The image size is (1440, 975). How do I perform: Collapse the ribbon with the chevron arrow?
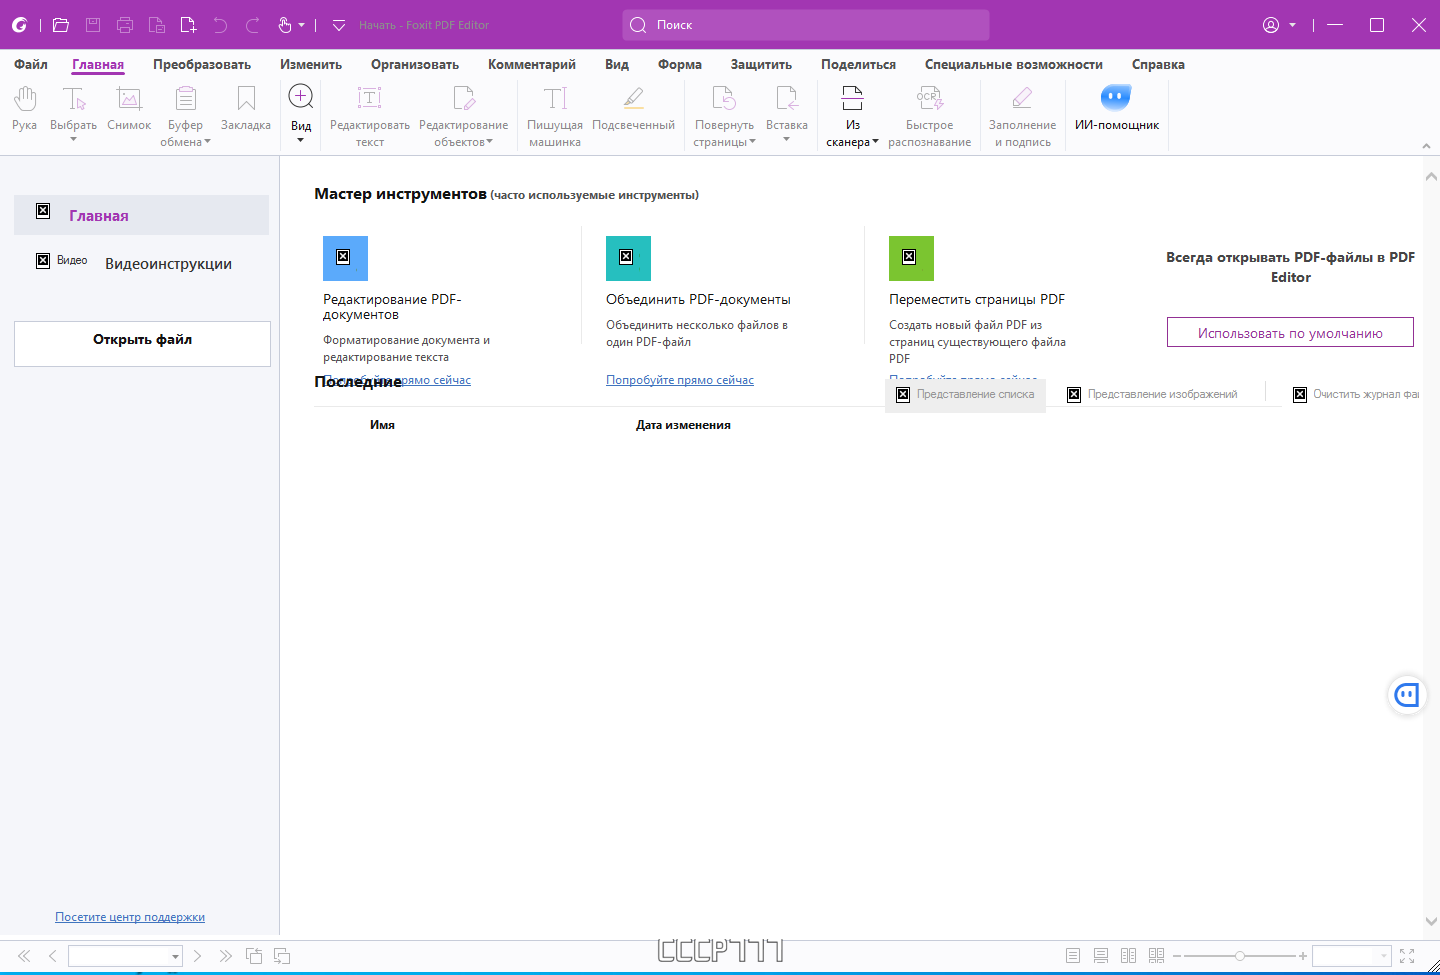1426,146
